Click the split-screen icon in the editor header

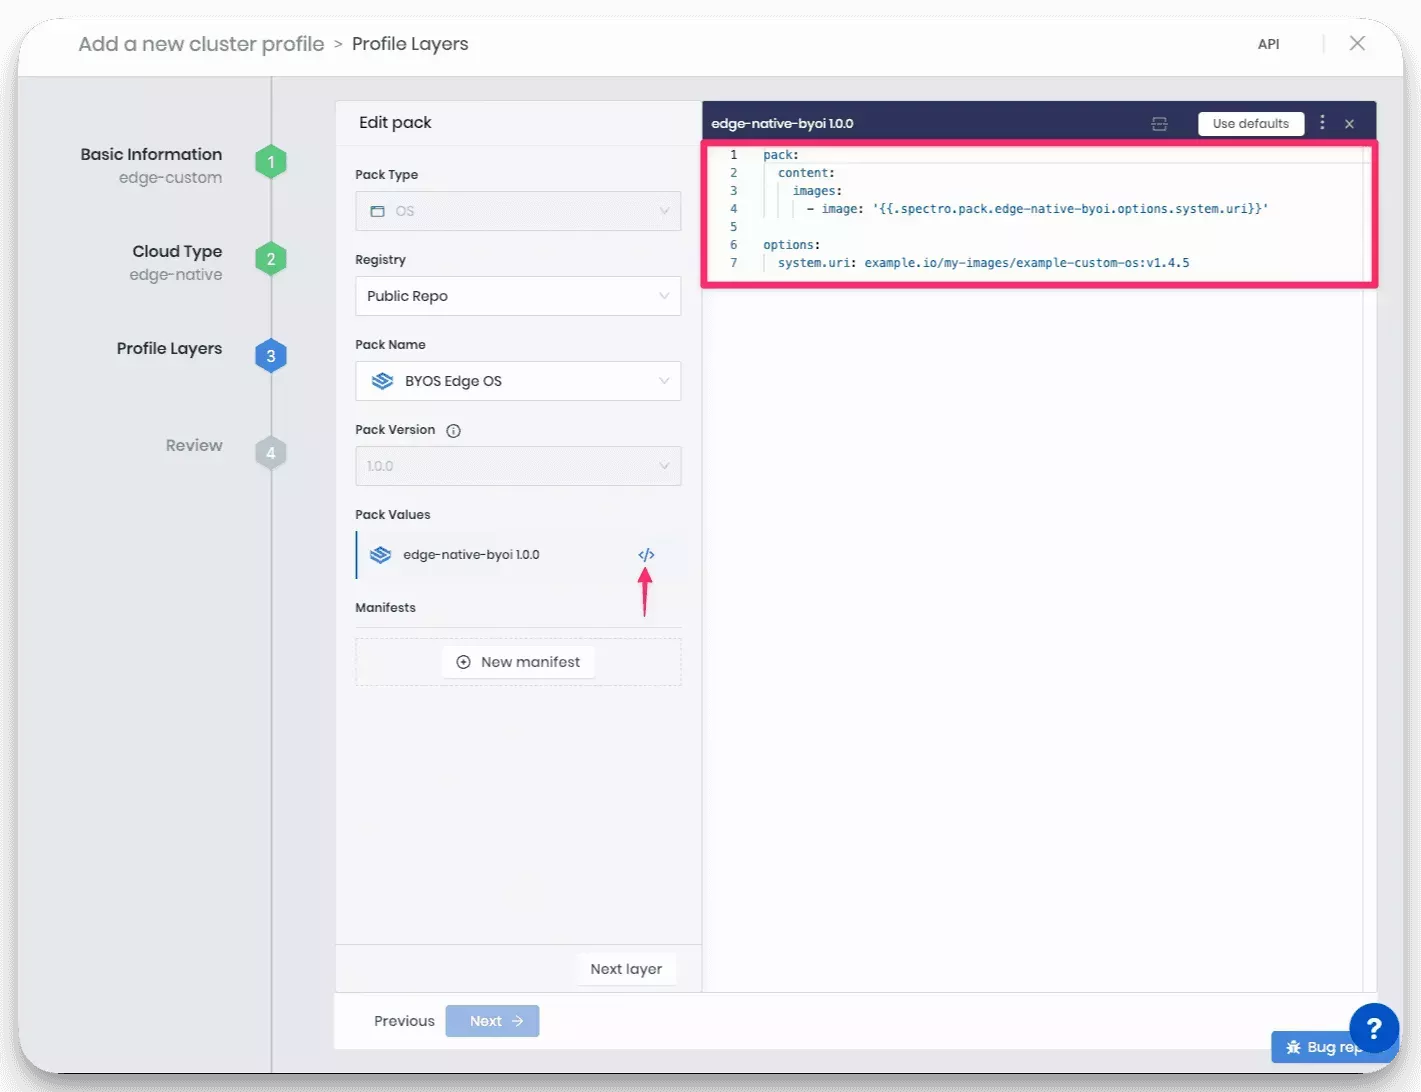coord(1159,122)
